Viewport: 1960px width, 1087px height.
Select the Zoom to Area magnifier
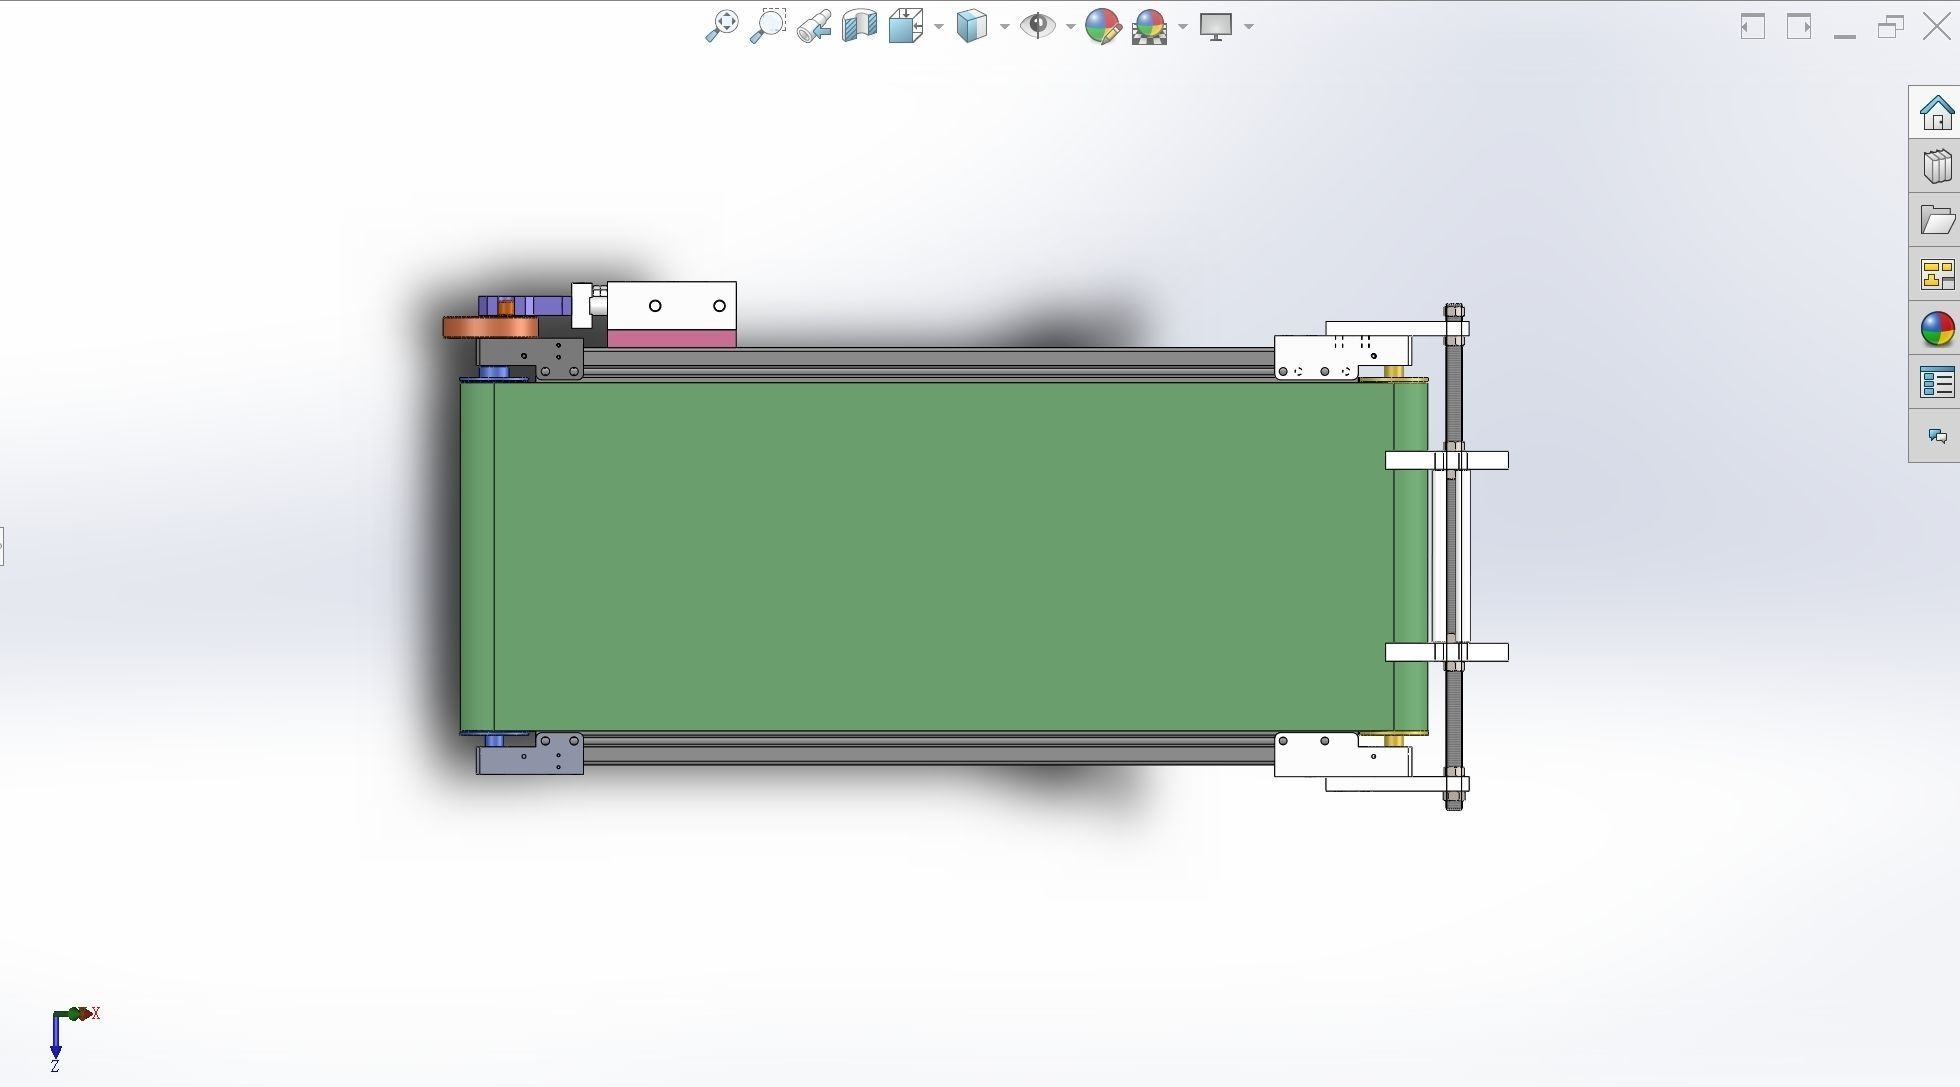[x=768, y=26]
